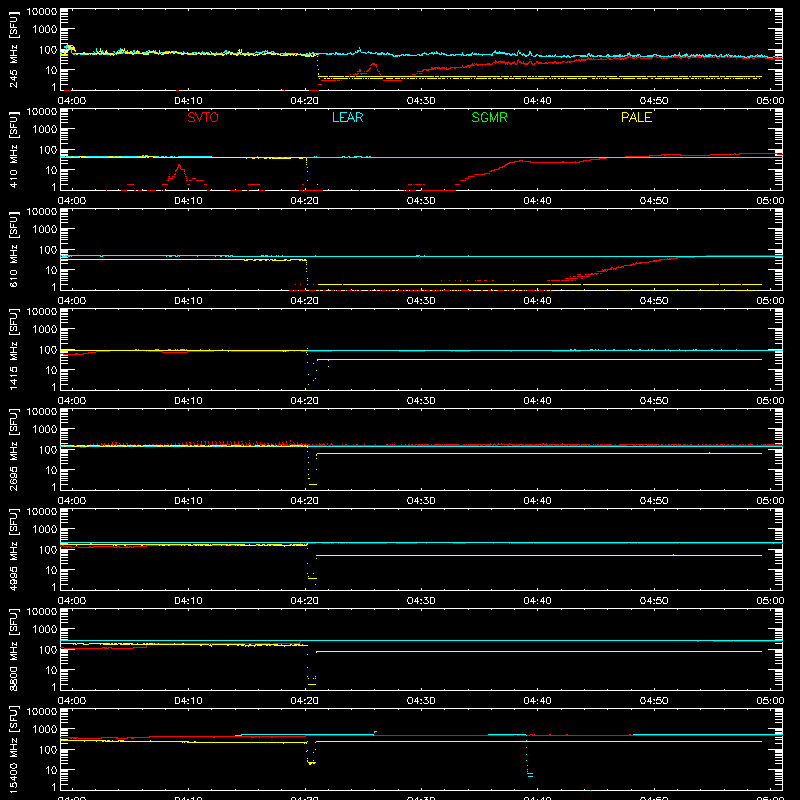Click the red SVTO station legend label
The image size is (800, 800).
pos(203,117)
